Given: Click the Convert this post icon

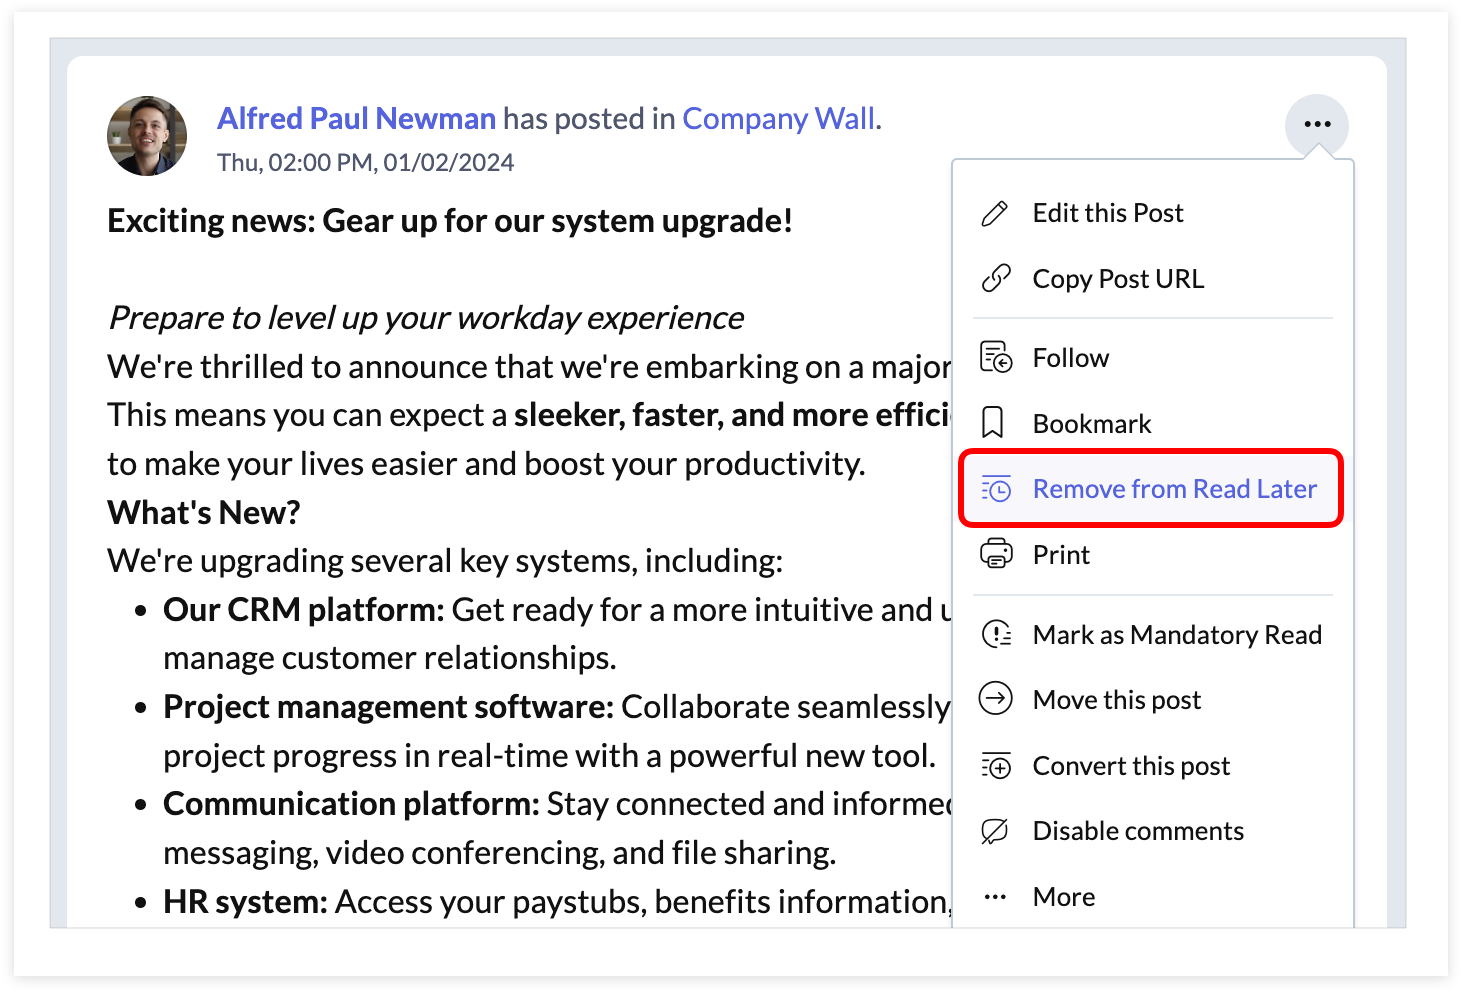Looking at the screenshot, I should [x=996, y=766].
